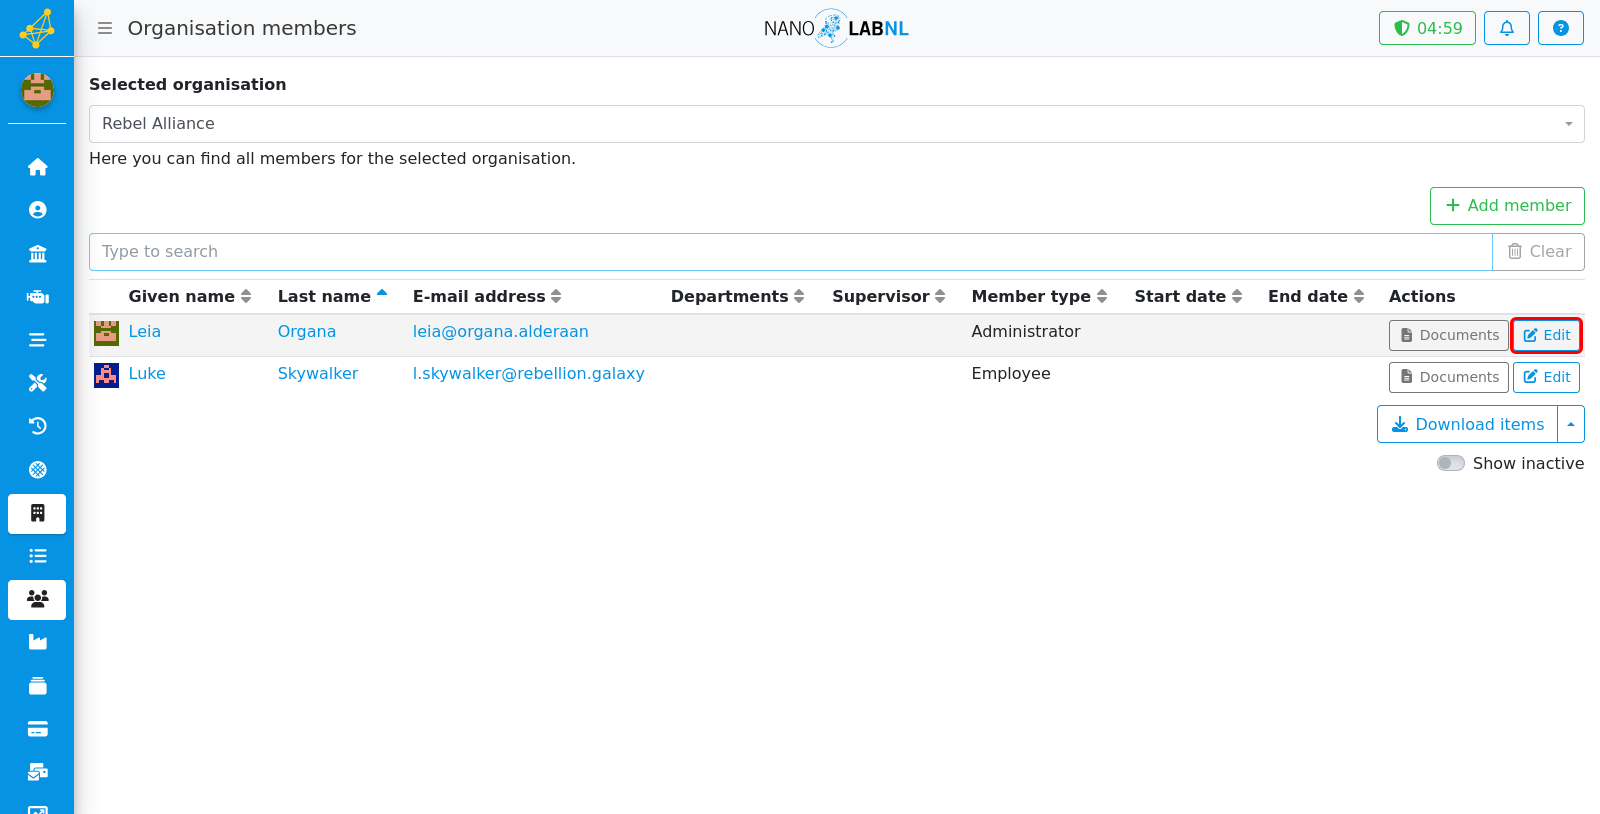Click the Download items button
This screenshot has height=814, width=1600.
coord(1468,424)
